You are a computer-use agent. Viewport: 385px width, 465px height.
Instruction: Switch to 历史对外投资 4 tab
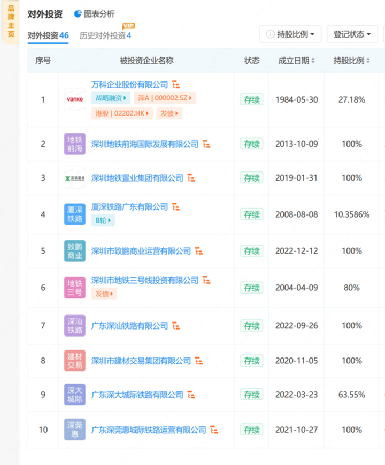pyautogui.click(x=105, y=35)
